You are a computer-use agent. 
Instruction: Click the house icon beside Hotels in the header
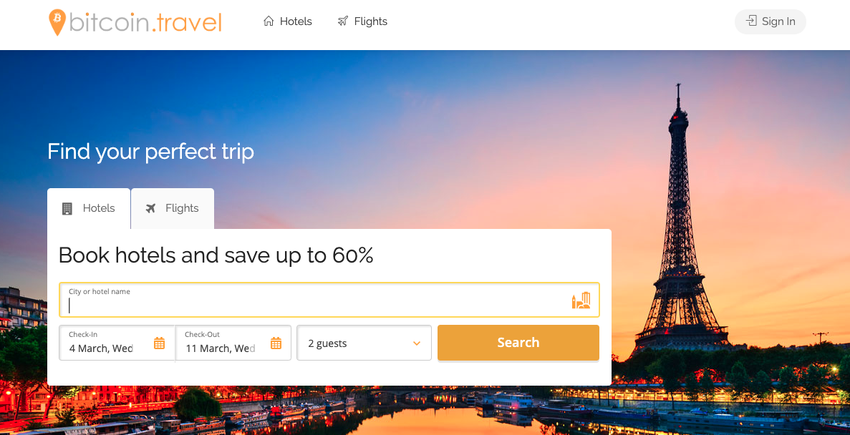click(x=268, y=21)
